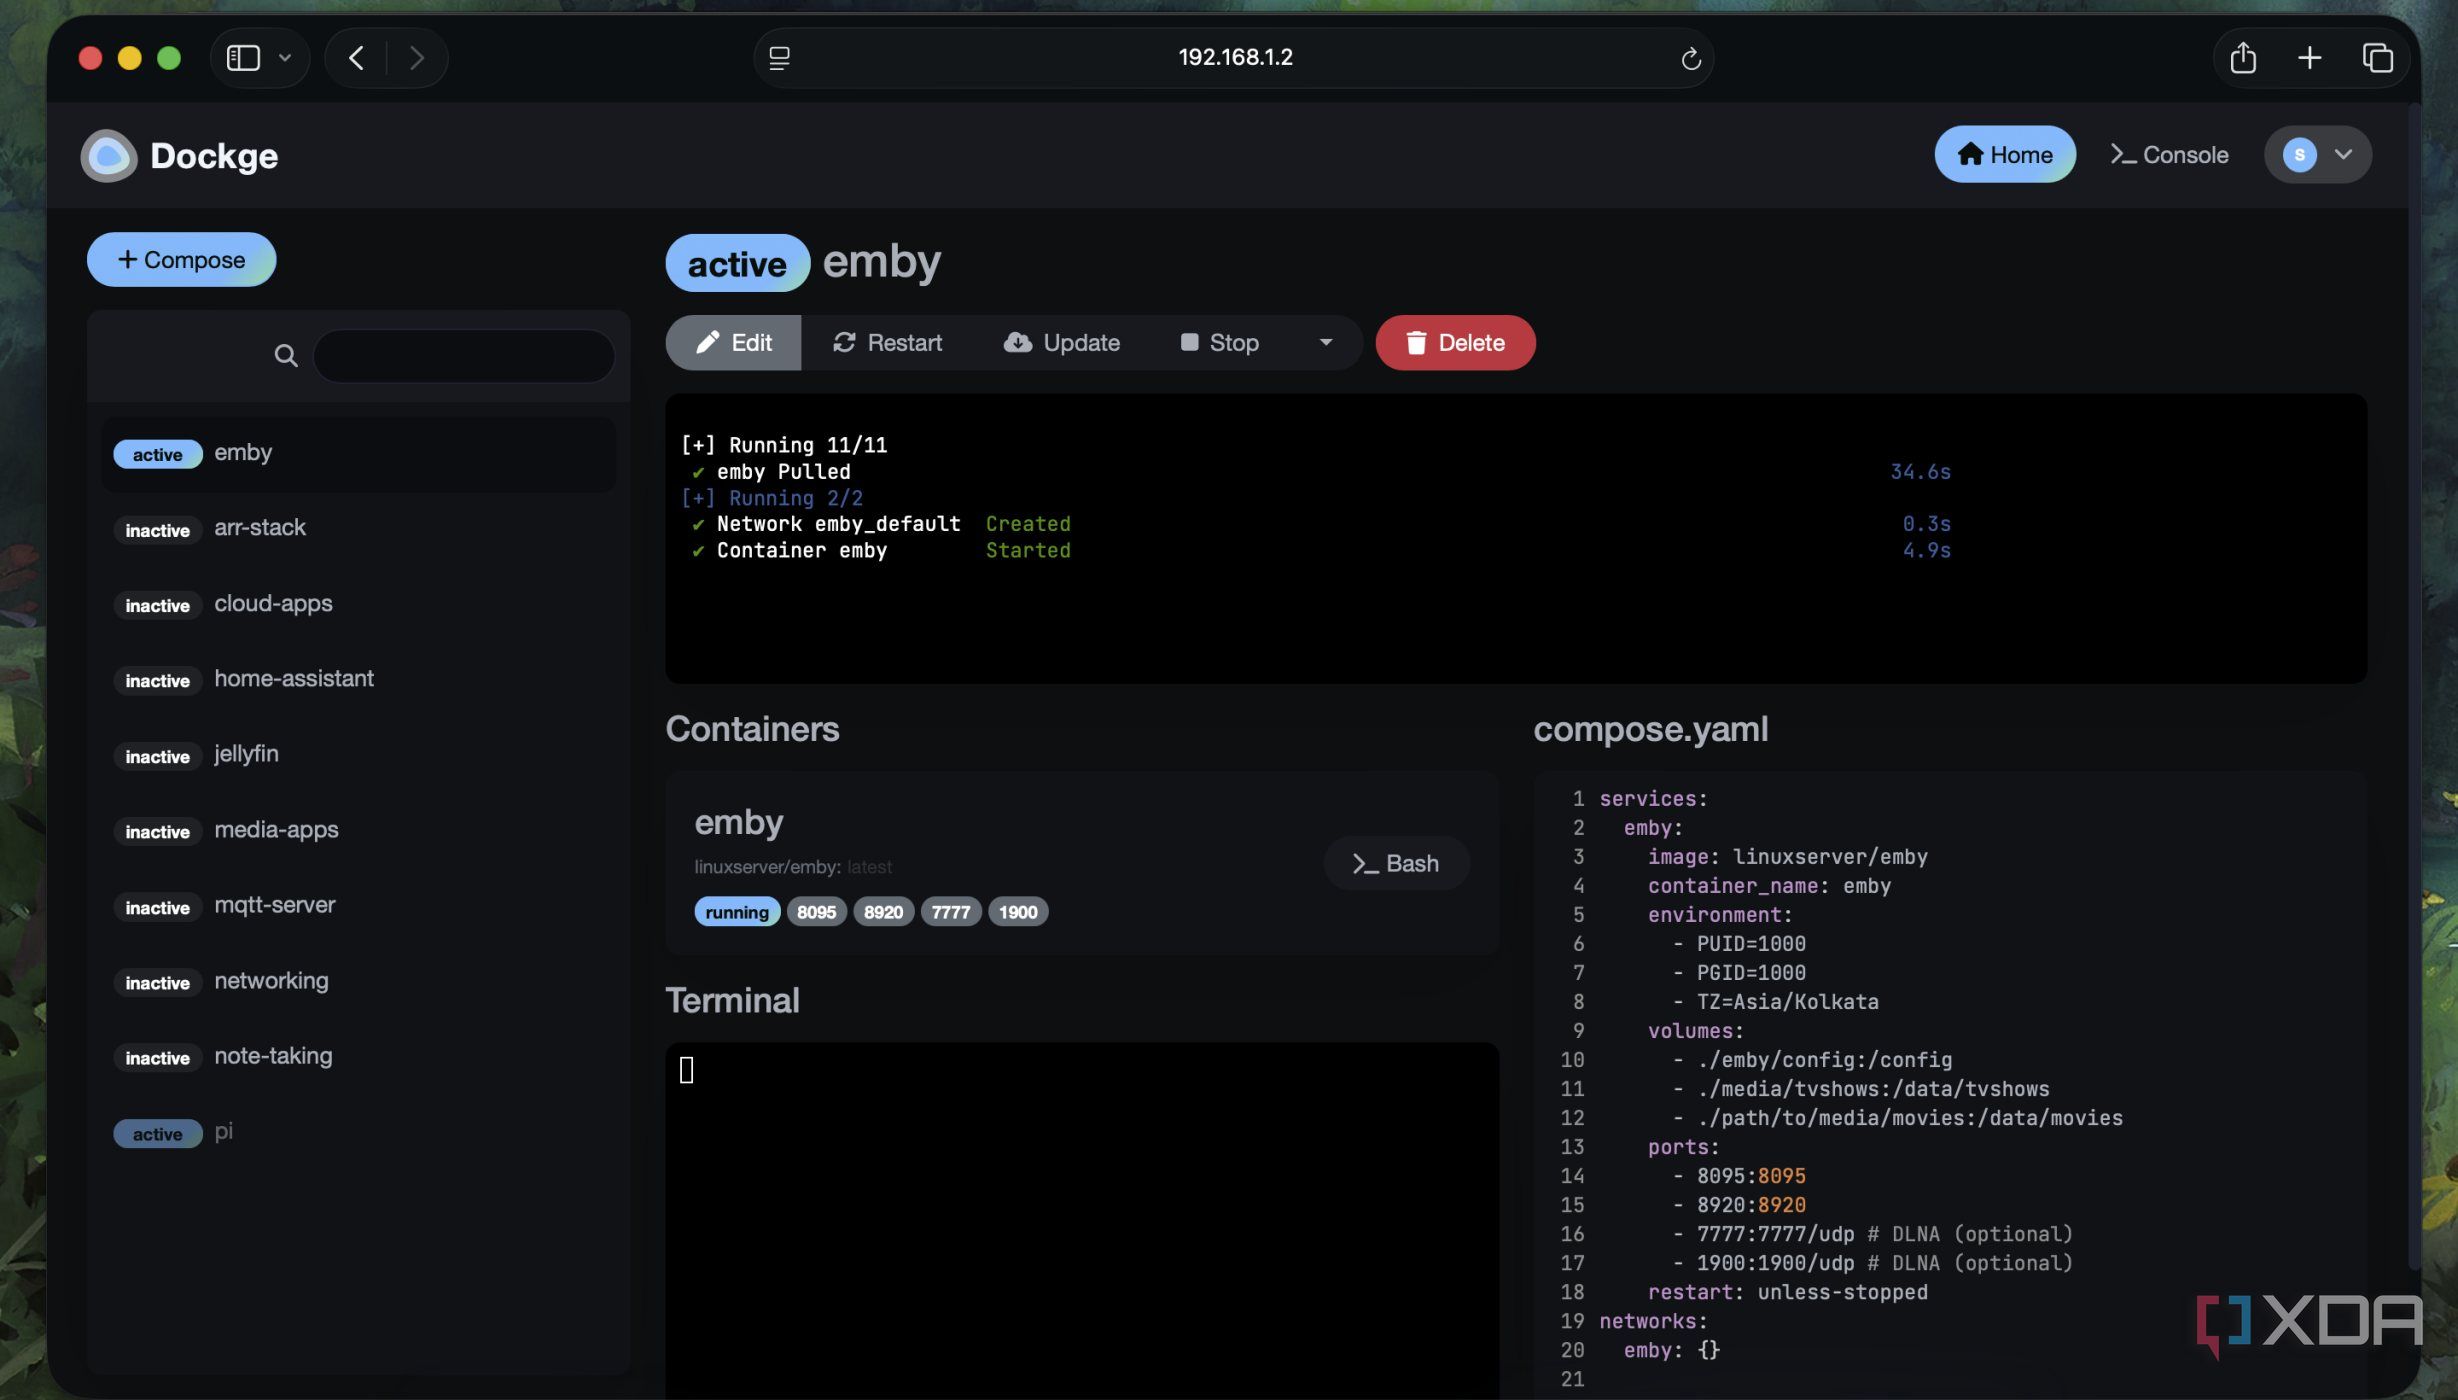Click the 'Network emby_default Created' log line

[880, 525]
